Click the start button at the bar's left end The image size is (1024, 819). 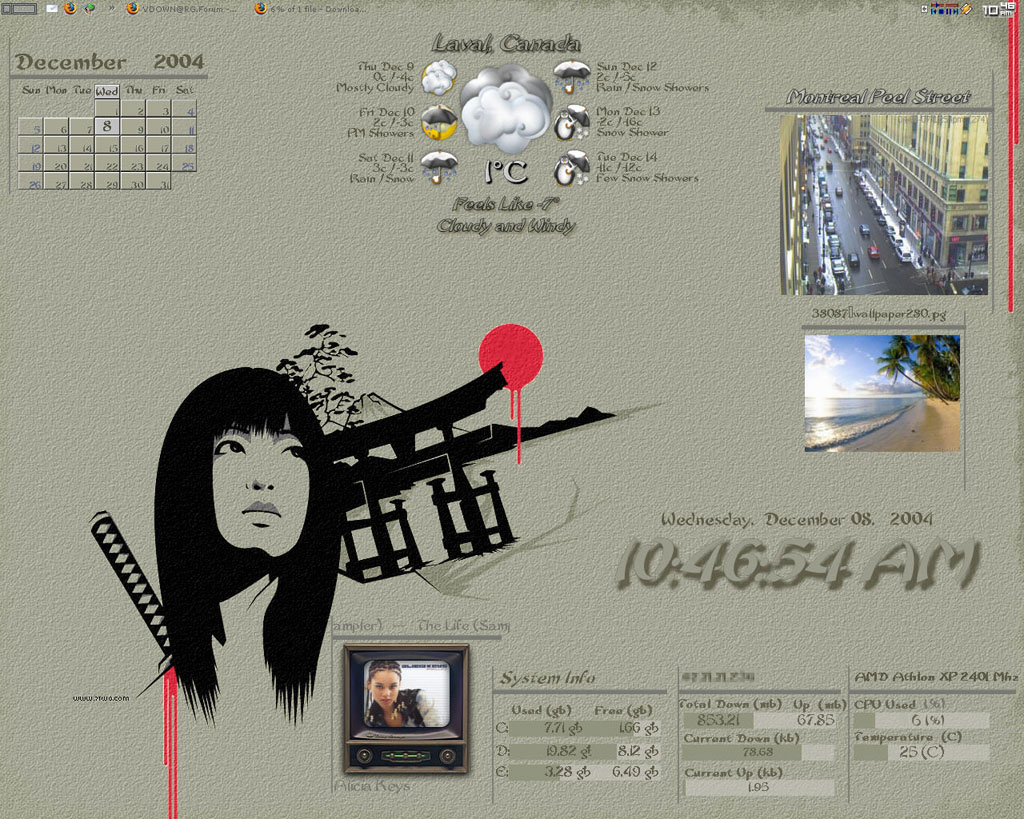coord(20,9)
